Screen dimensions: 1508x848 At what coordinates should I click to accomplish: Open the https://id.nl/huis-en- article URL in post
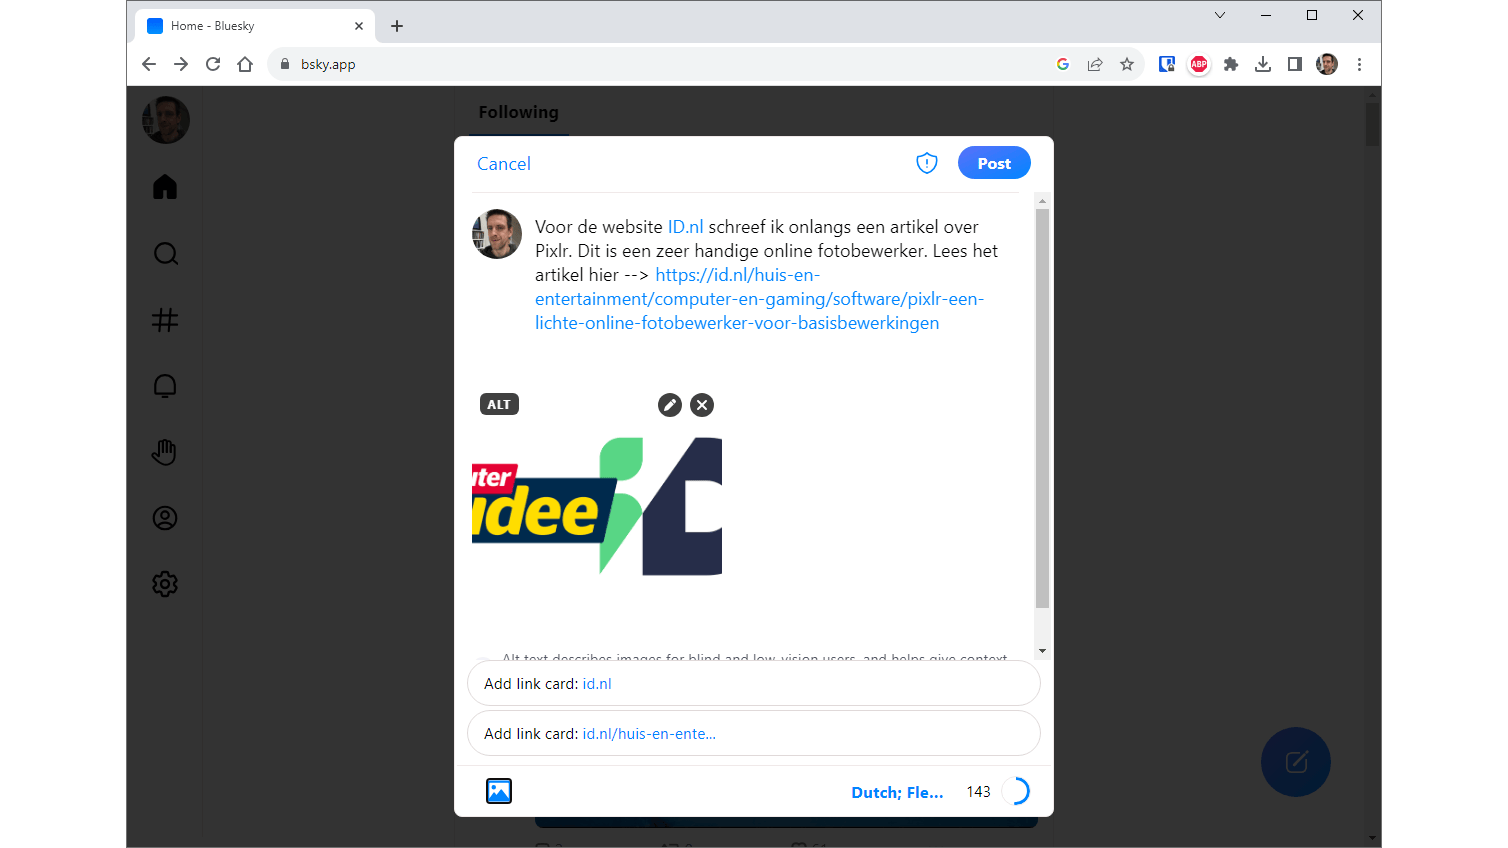click(760, 299)
